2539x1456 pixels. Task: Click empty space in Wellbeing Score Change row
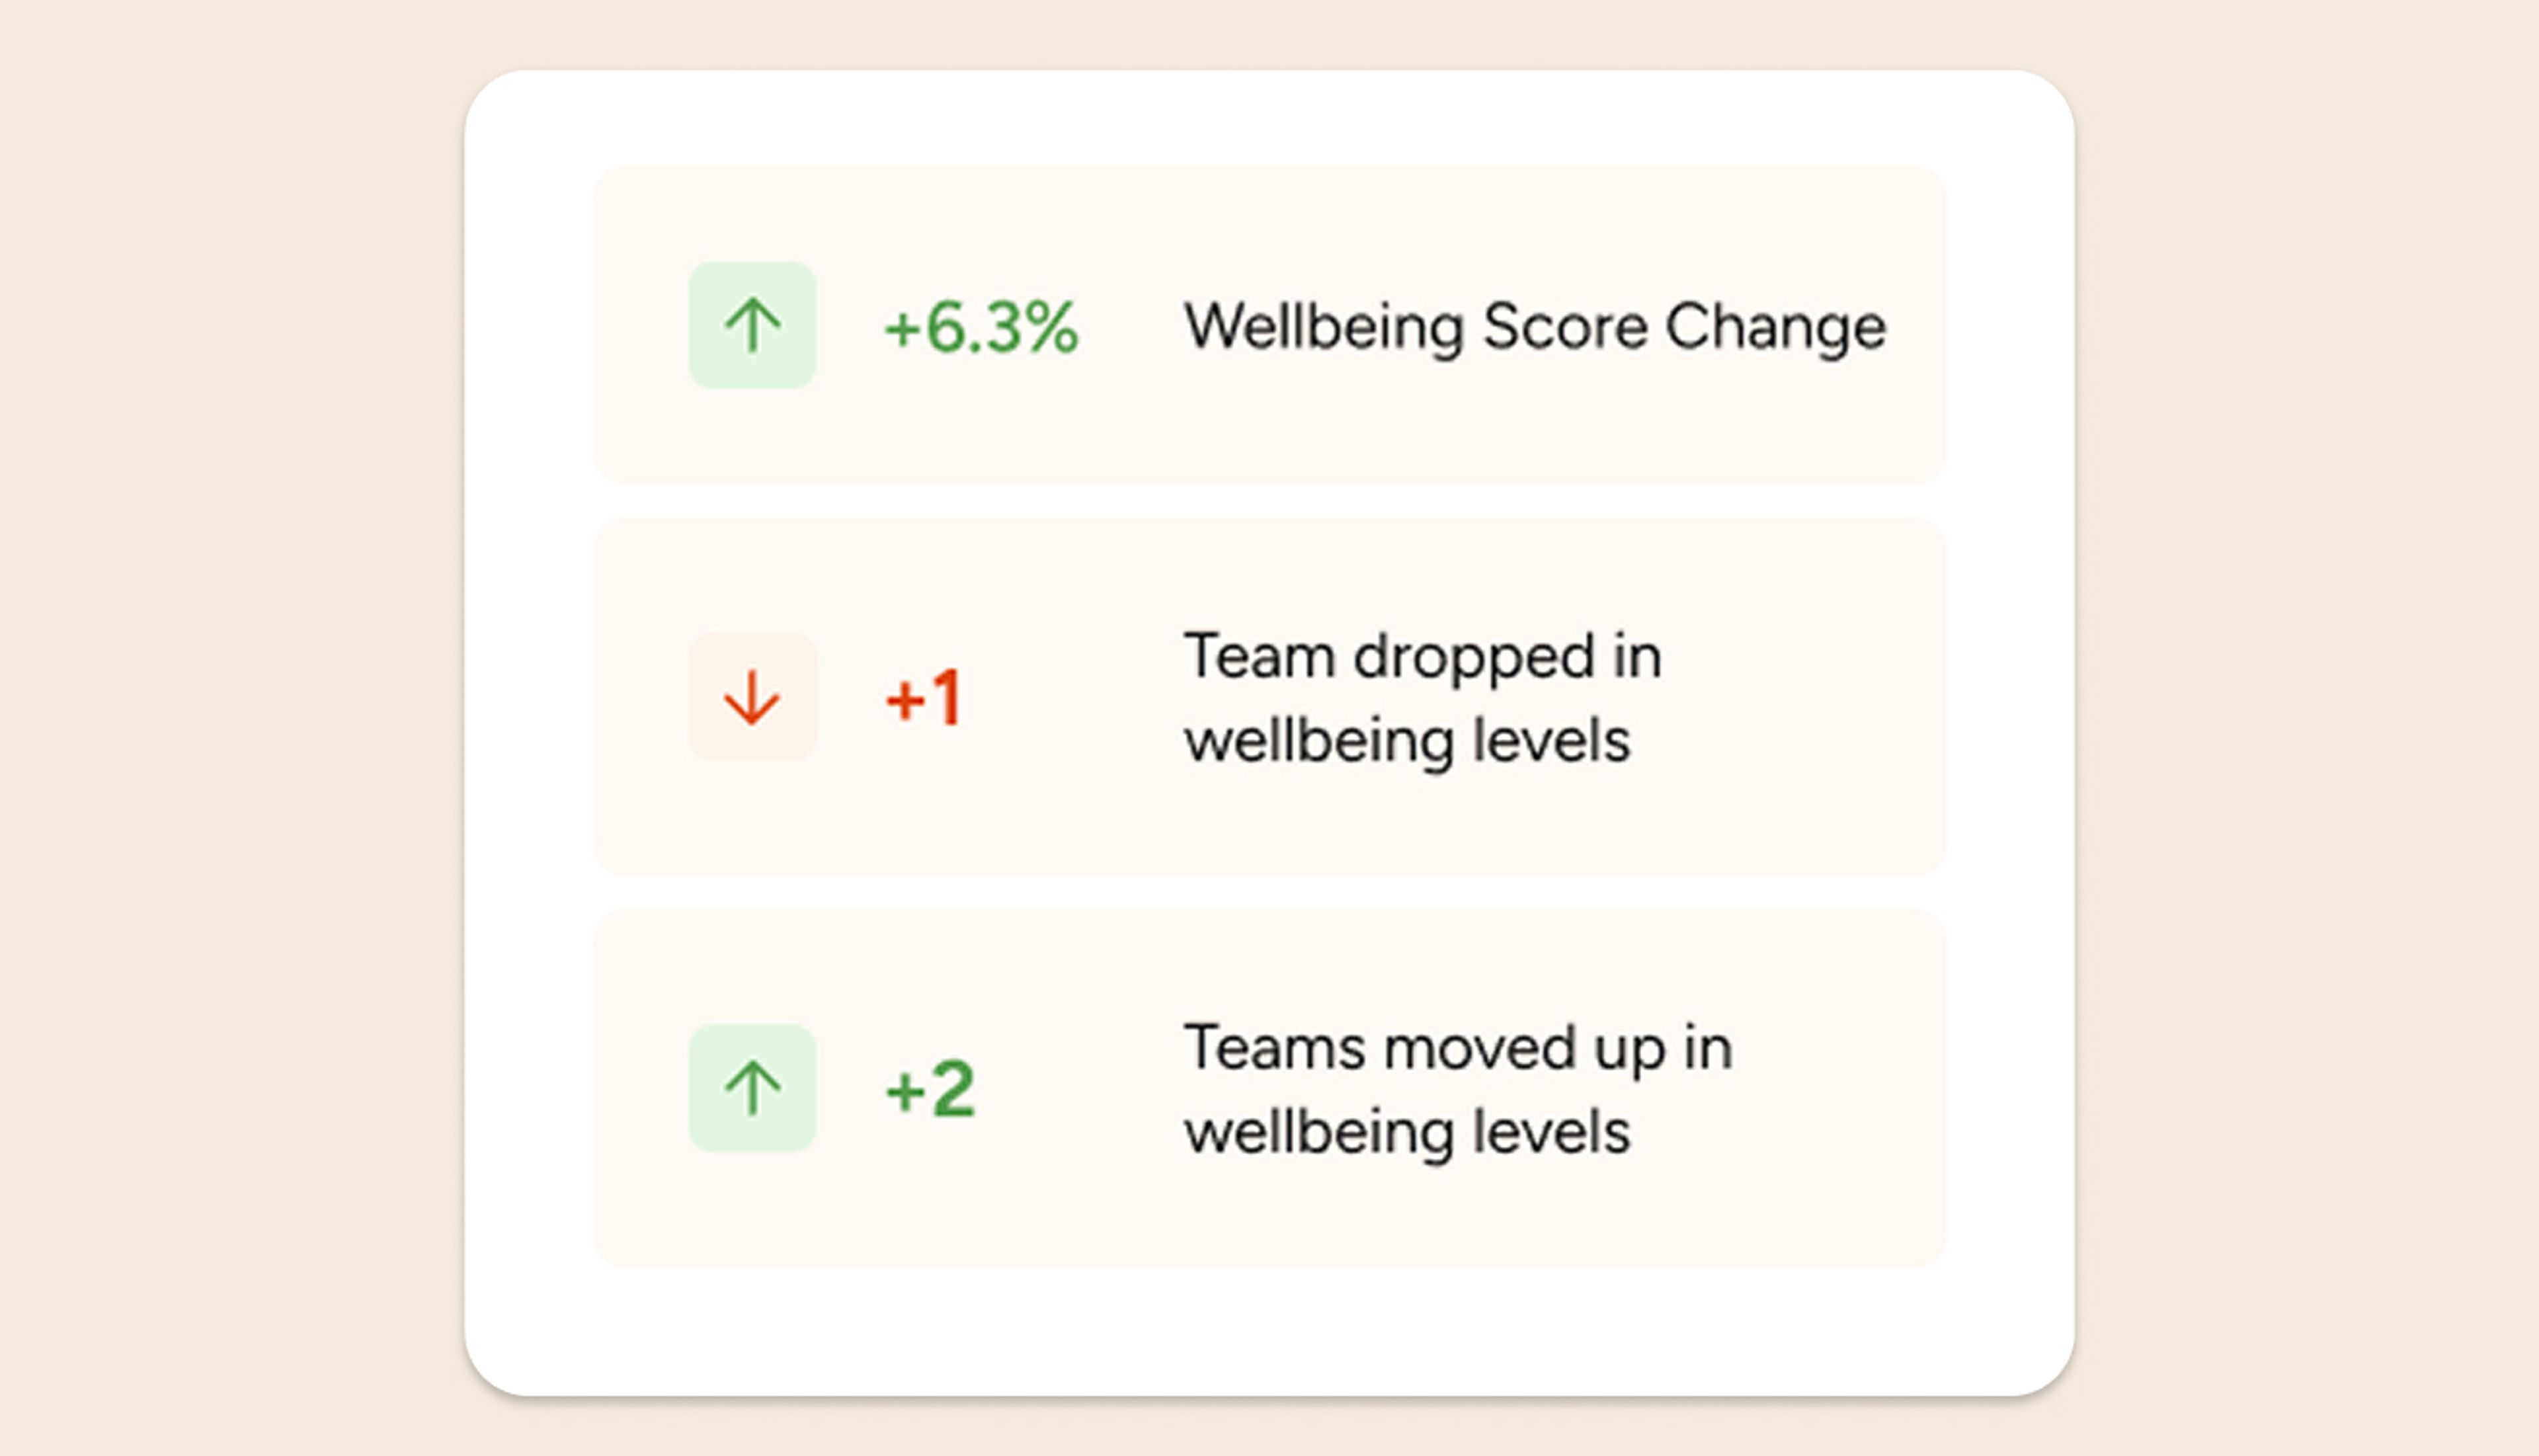[1270, 430]
